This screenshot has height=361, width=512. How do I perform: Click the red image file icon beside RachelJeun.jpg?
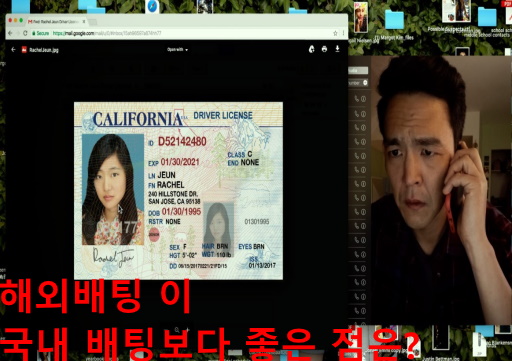[24, 50]
